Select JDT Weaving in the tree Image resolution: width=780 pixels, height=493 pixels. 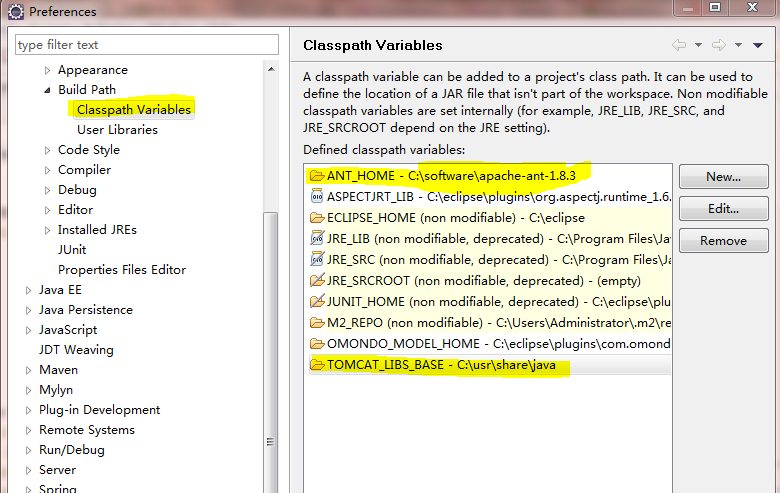pyautogui.click(x=76, y=350)
